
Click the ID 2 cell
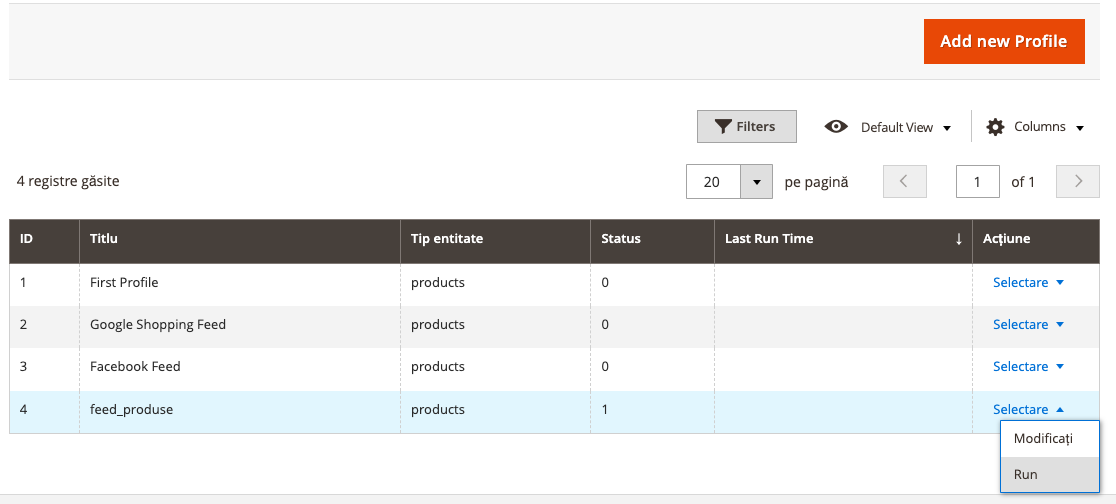tap(44, 325)
